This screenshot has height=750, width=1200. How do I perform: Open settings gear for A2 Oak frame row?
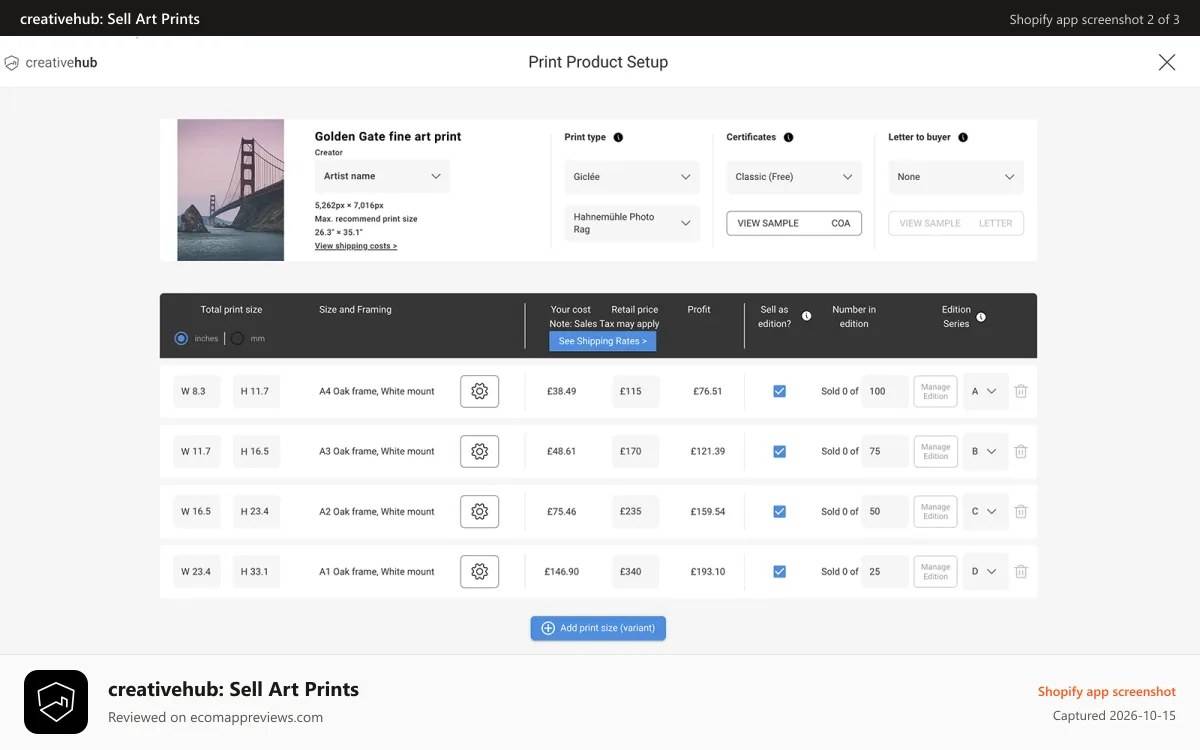point(479,511)
